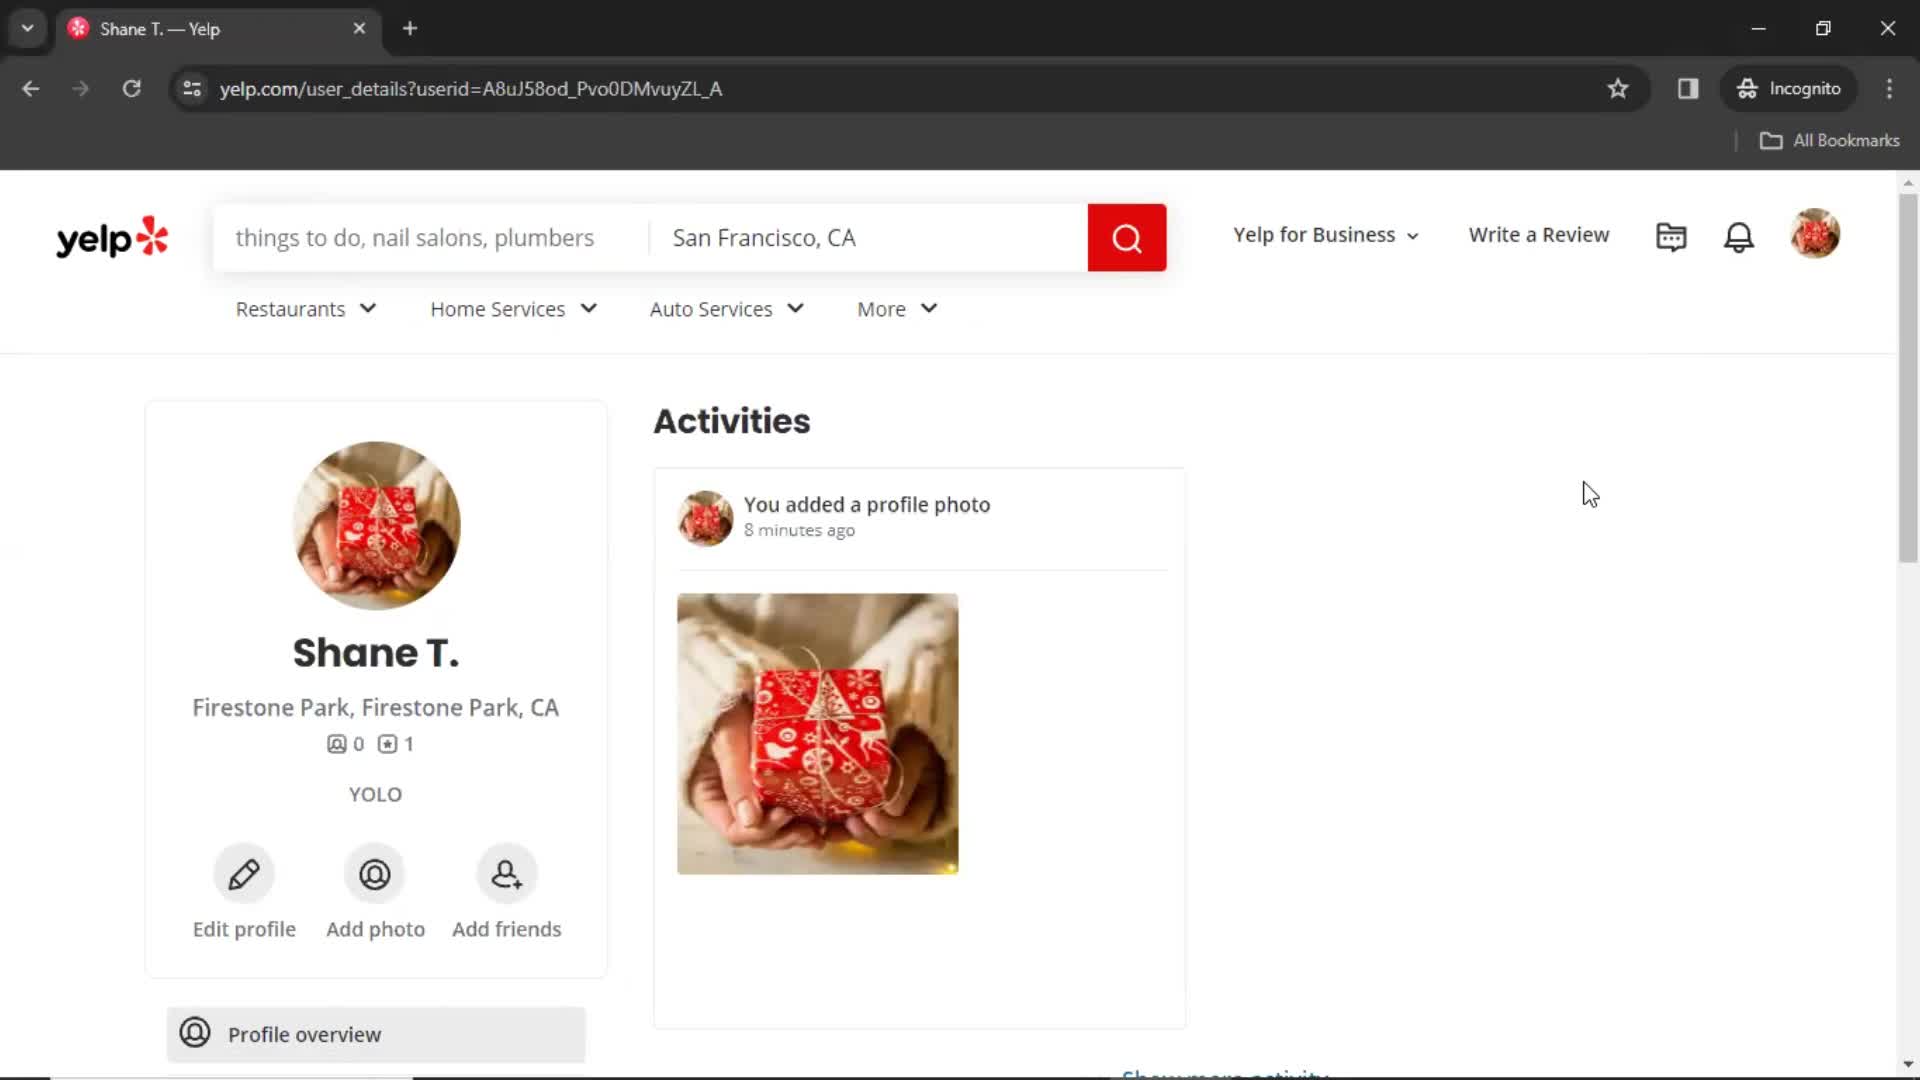1920x1080 pixels.
Task: Click the Profile overview sidebar item
Action: tap(375, 1034)
